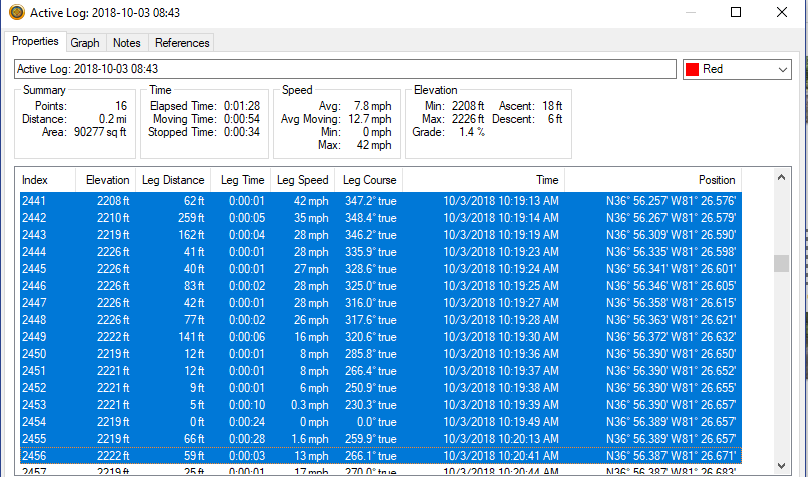Viewport: 808px width, 477px height.
Task: Select track point row 2446
Action: (x=381, y=286)
